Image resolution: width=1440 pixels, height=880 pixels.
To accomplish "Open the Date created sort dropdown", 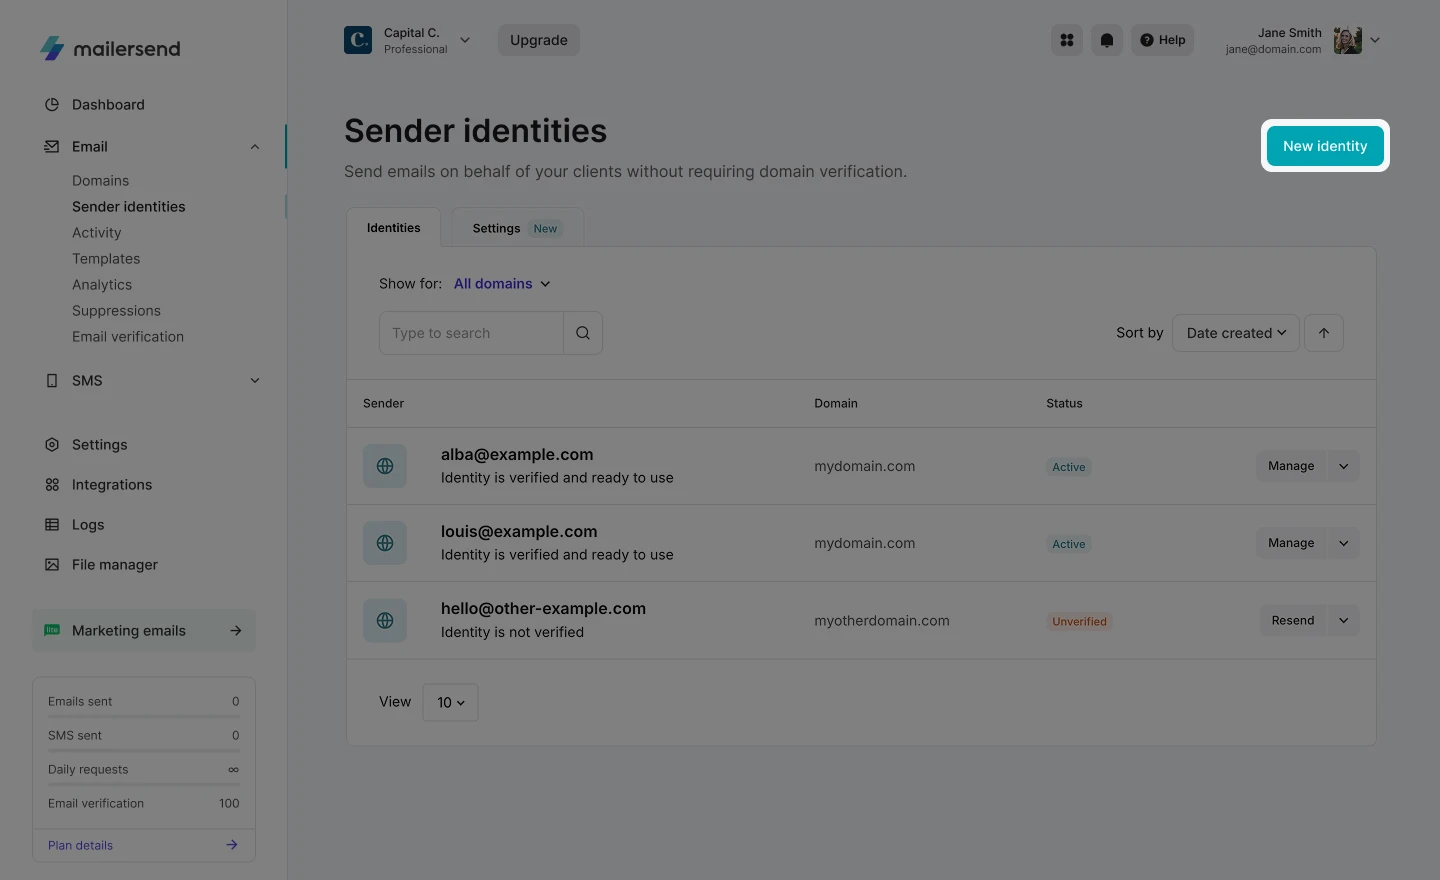I will click(x=1235, y=333).
